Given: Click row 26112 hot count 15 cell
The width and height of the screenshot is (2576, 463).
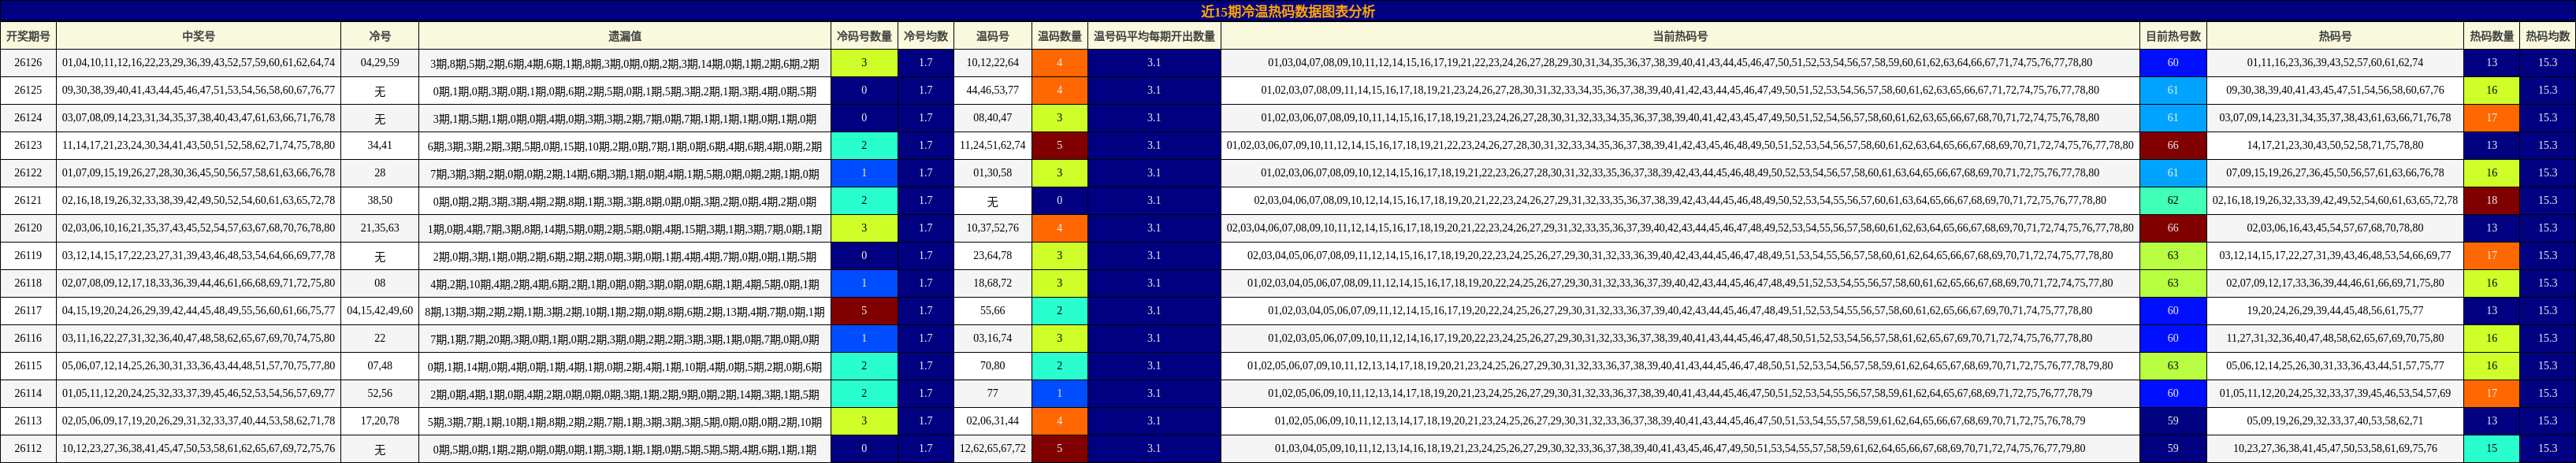Looking at the screenshot, I should [2491, 448].
